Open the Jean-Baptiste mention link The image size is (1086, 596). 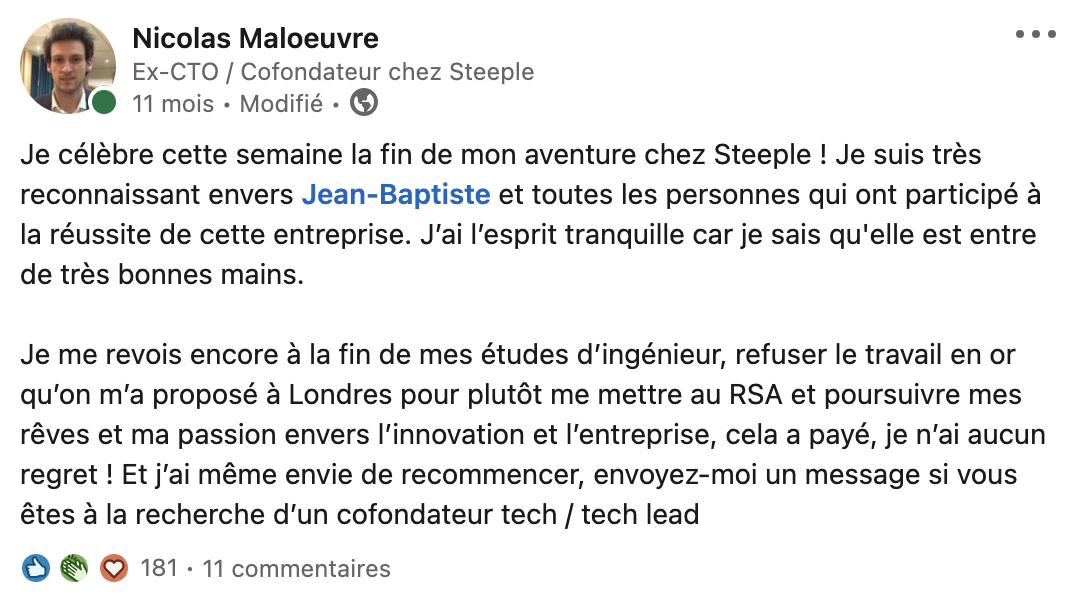coord(396,195)
